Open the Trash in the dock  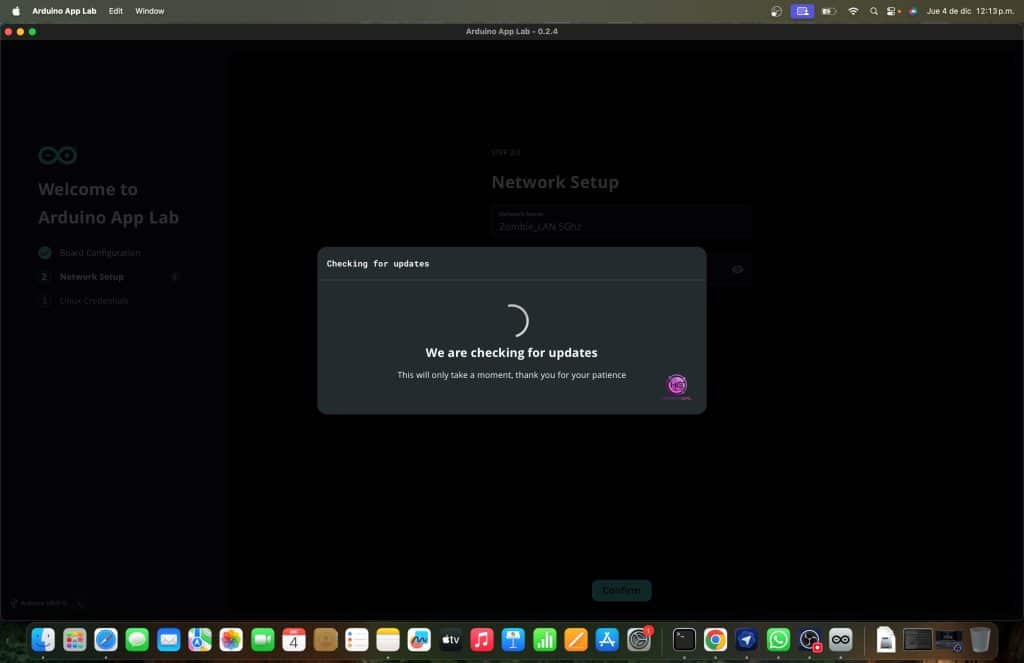(x=980, y=639)
